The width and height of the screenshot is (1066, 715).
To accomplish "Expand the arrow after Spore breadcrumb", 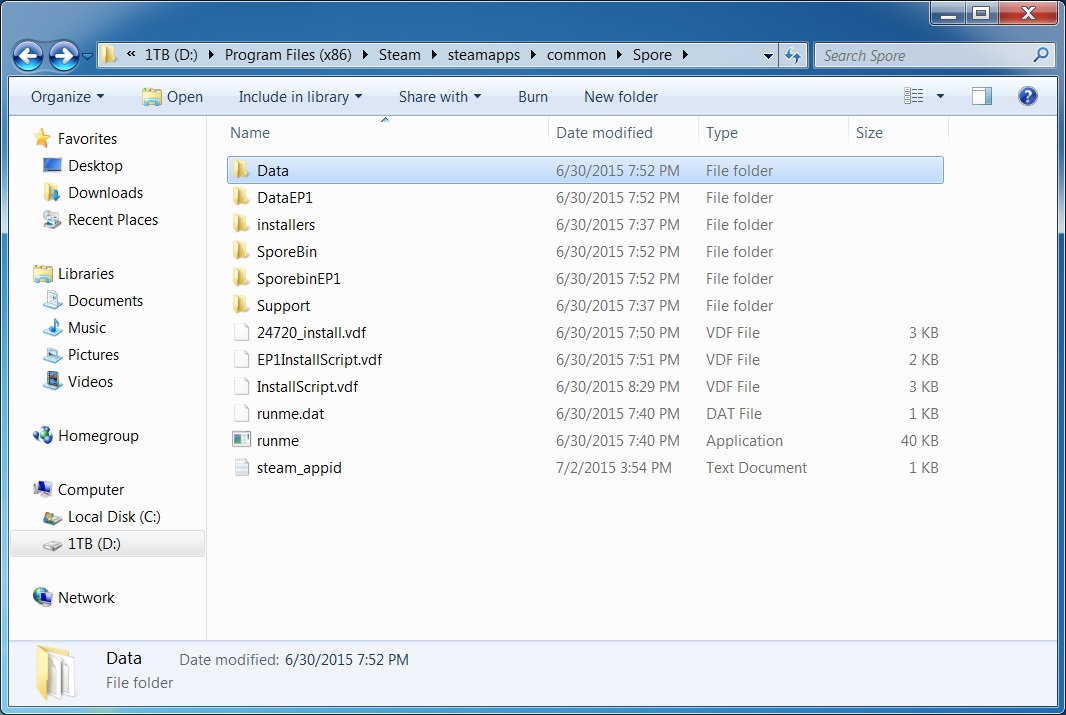I will 685,55.
